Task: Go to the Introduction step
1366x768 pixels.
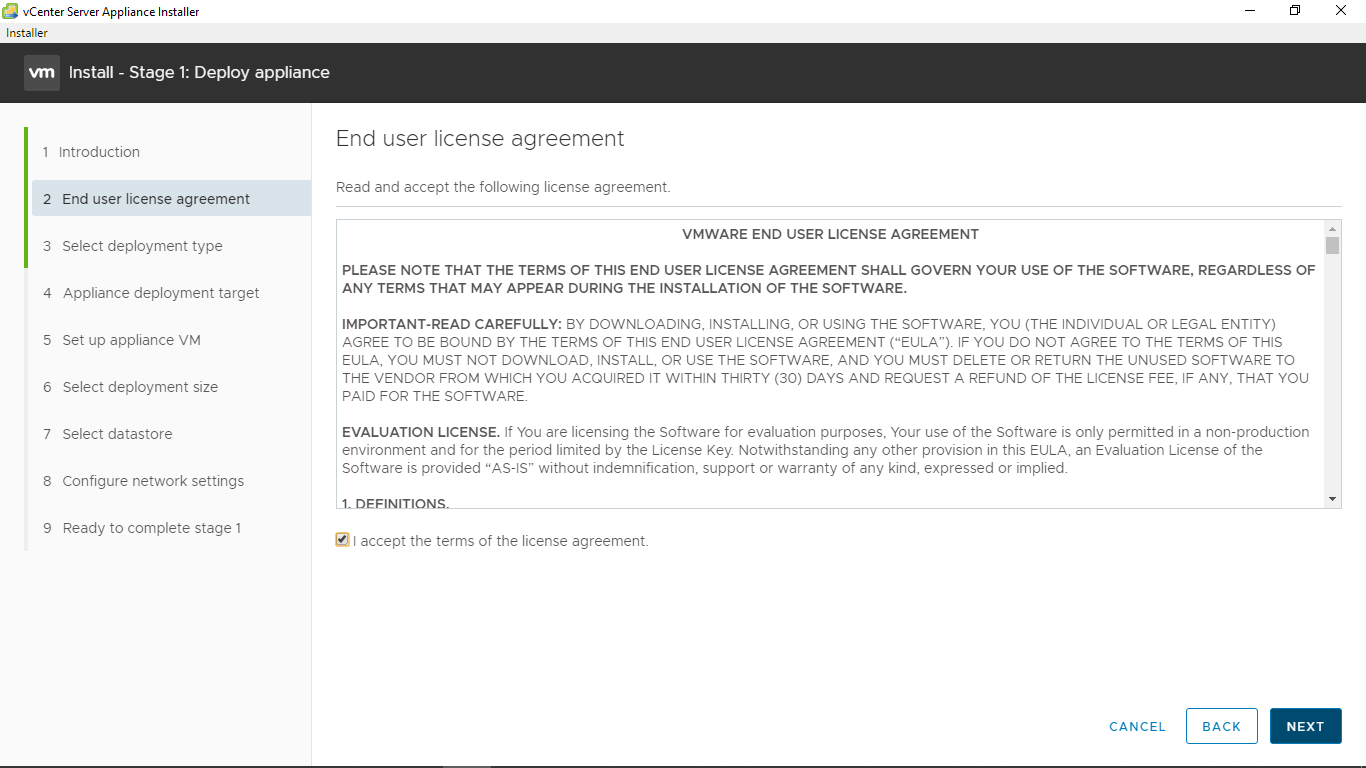Action: point(99,152)
